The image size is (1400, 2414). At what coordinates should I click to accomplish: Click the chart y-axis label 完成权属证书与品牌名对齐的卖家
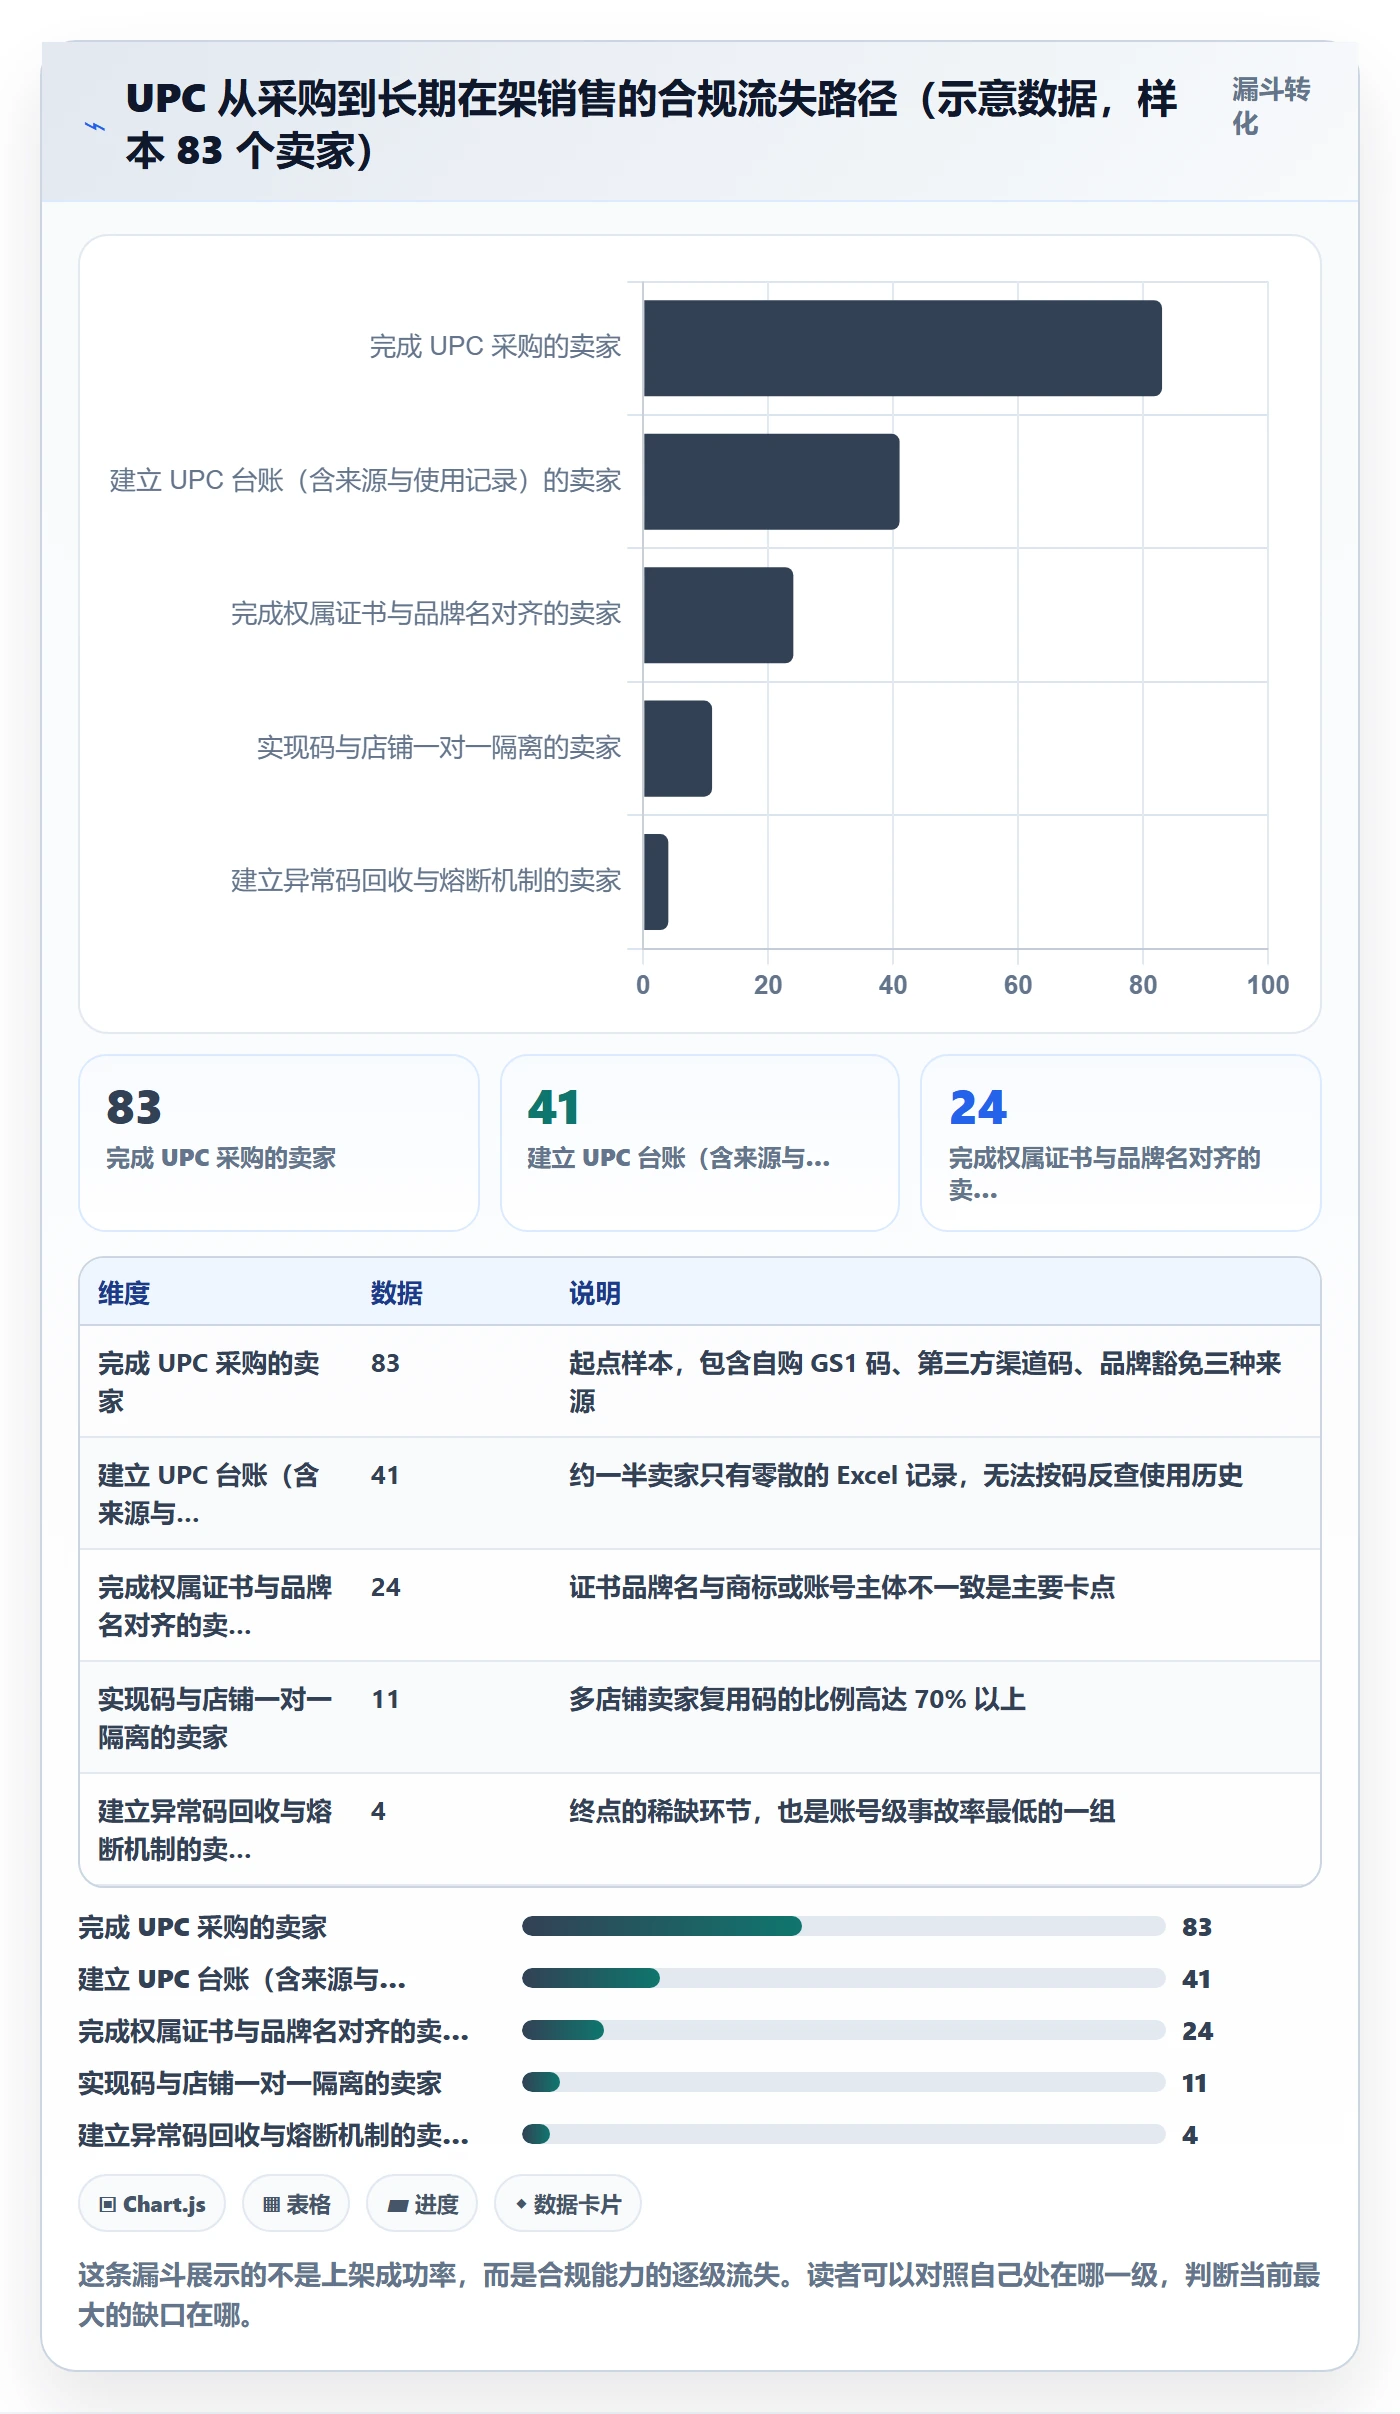coord(426,614)
